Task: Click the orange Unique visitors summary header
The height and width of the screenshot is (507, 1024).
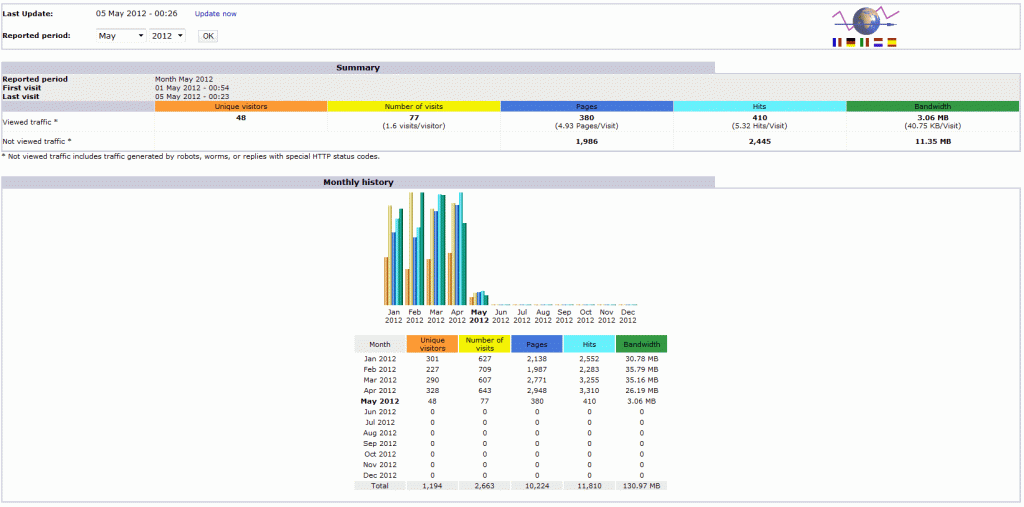Action: 241,106
